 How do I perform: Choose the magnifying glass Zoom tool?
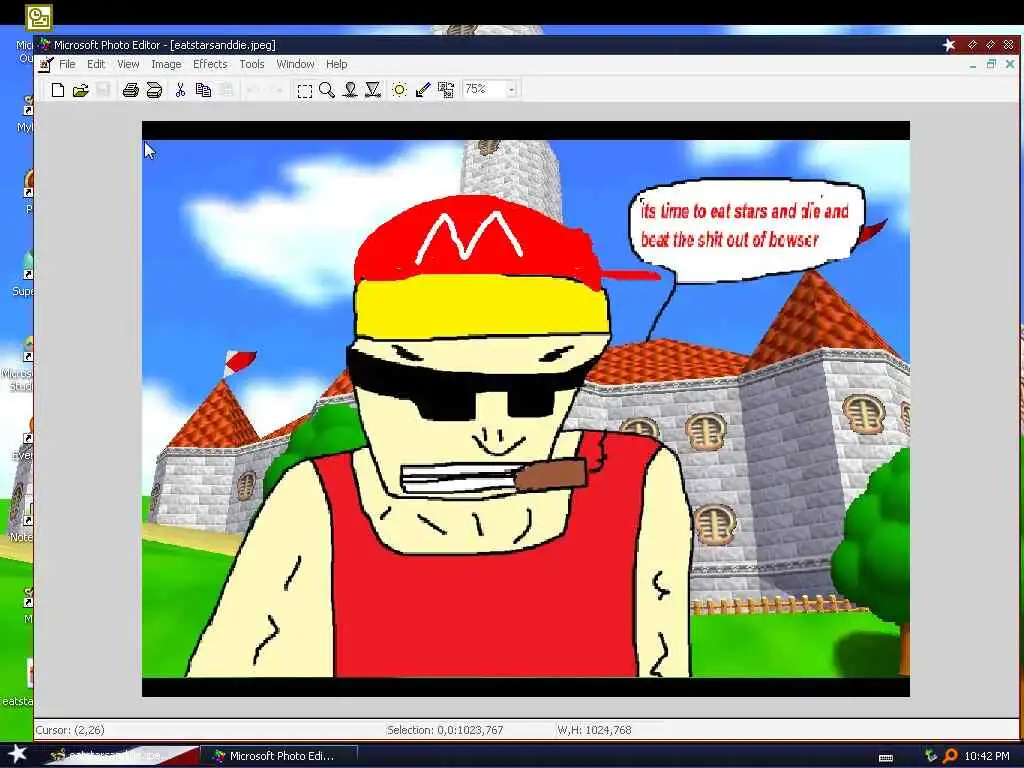327,90
